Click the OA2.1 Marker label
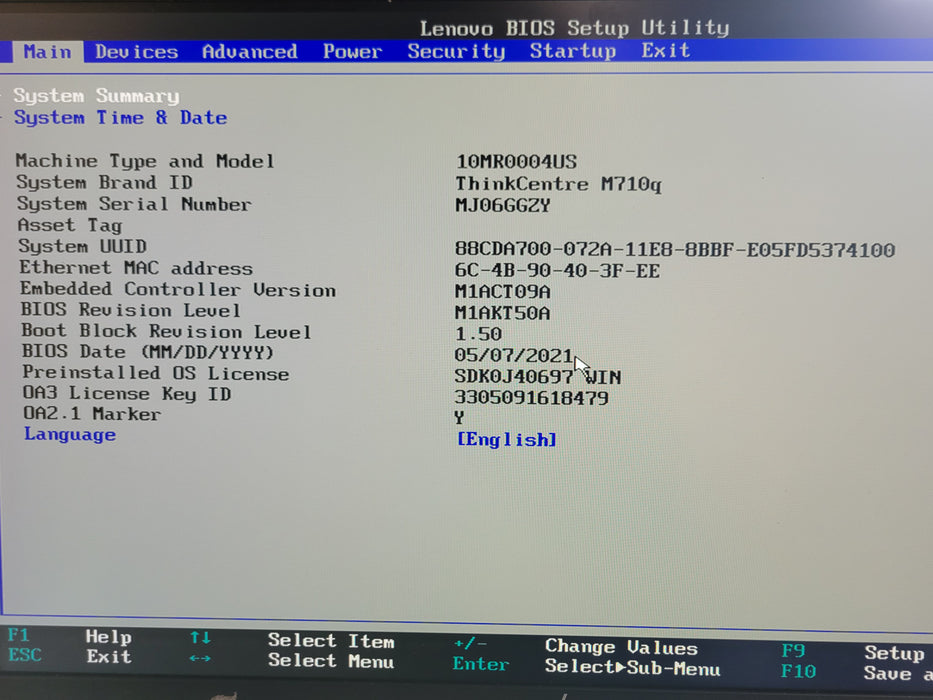This screenshot has height=700, width=933. (x=92, y=414)
